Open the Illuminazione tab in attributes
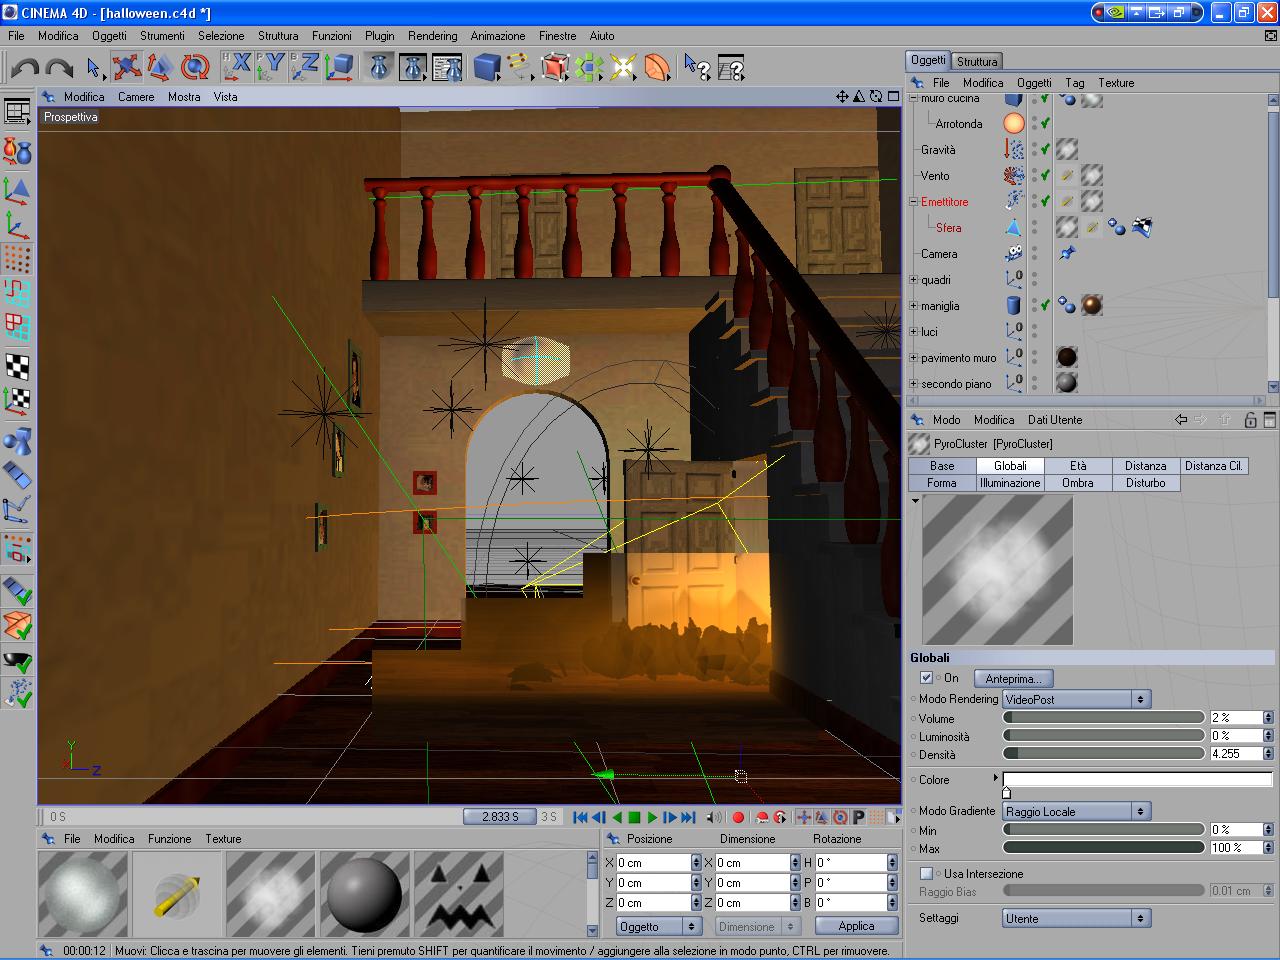 pyautogui.click(x=1010, y=483)
